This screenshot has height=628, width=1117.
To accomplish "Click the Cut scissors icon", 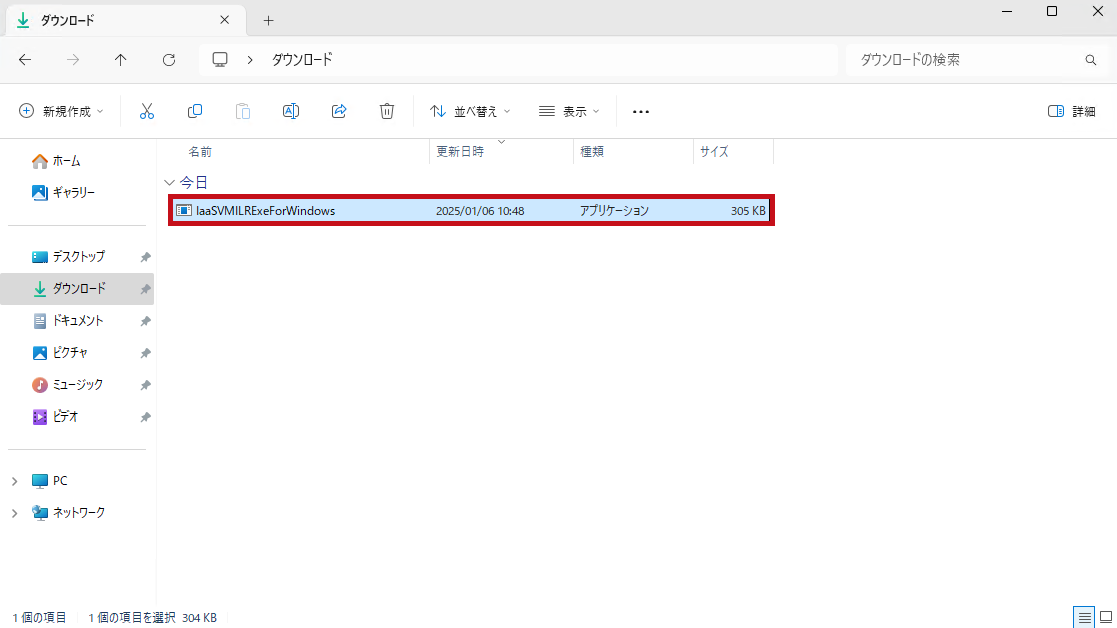I will [147, 111].
